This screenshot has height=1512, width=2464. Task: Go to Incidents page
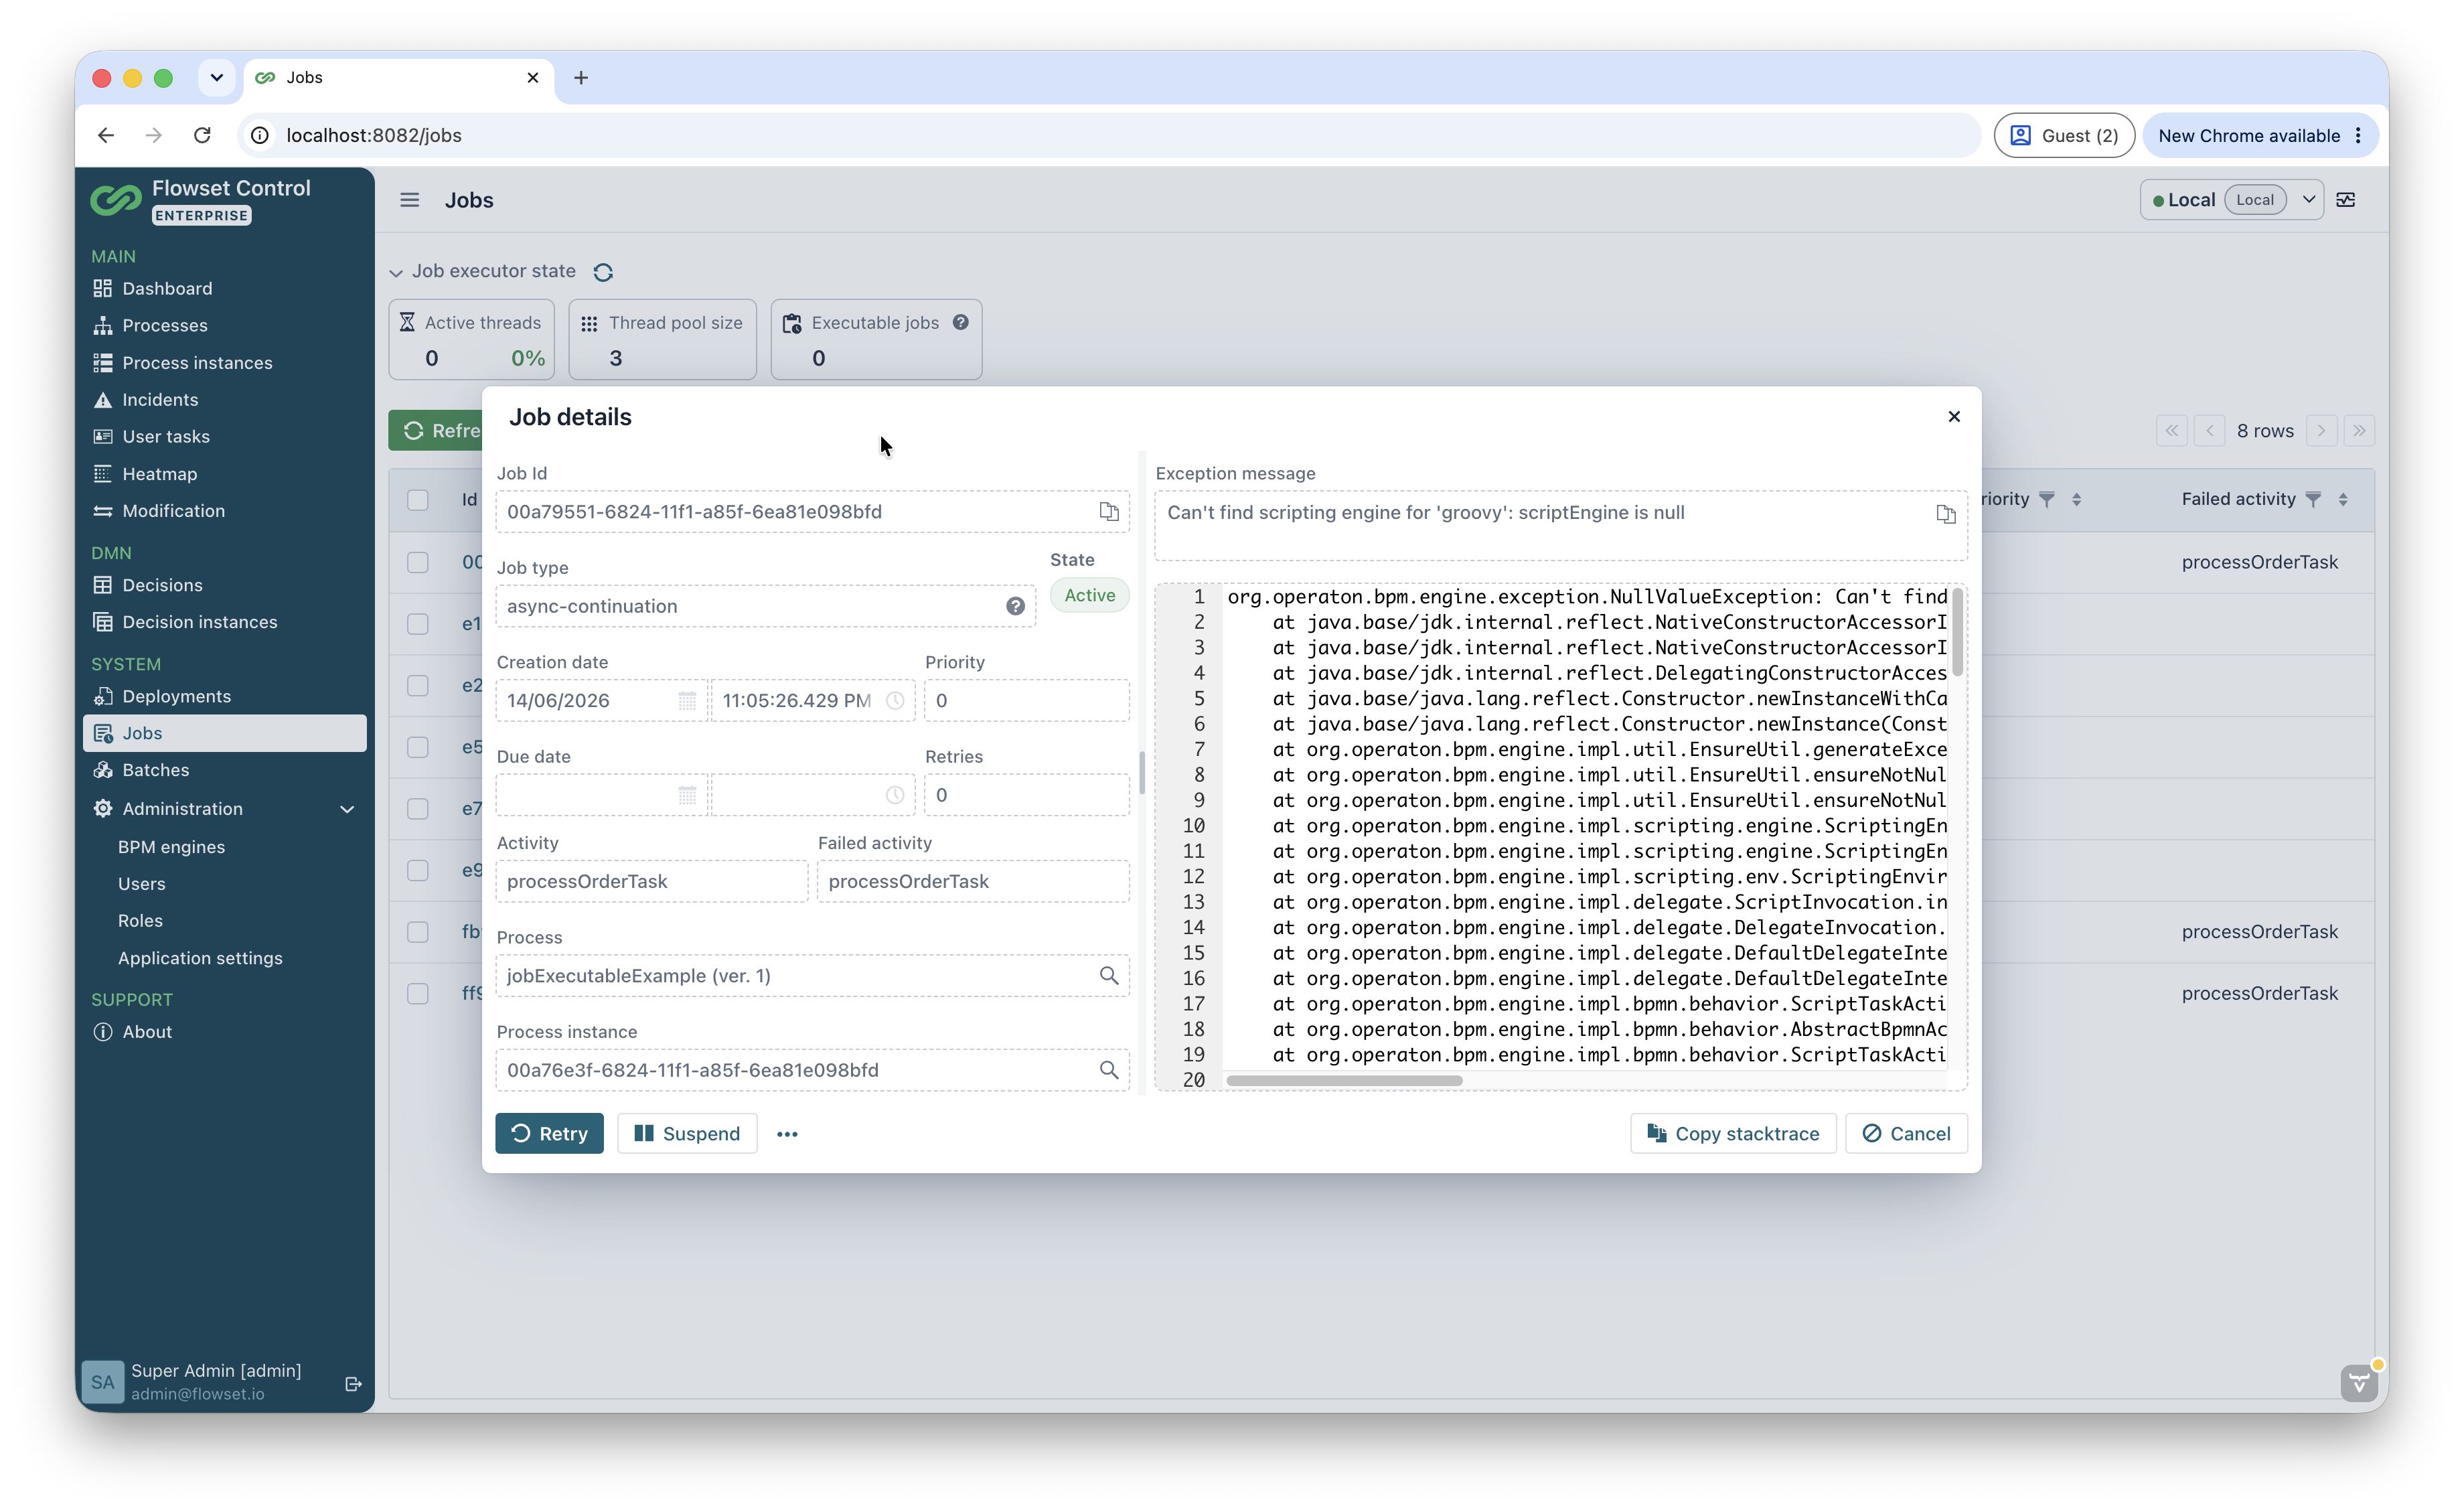(x=224, y=400)
